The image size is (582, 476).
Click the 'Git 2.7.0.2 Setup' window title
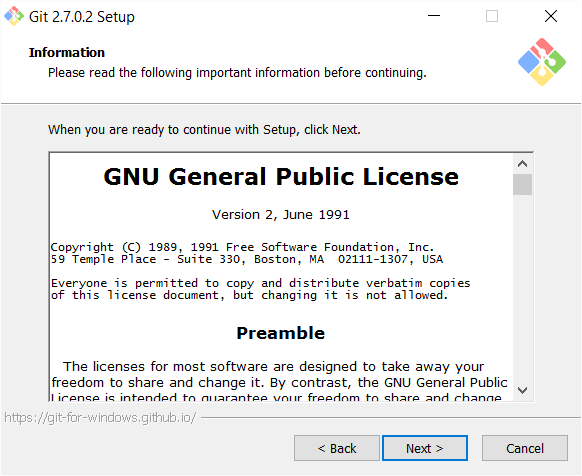pos(82,17)
